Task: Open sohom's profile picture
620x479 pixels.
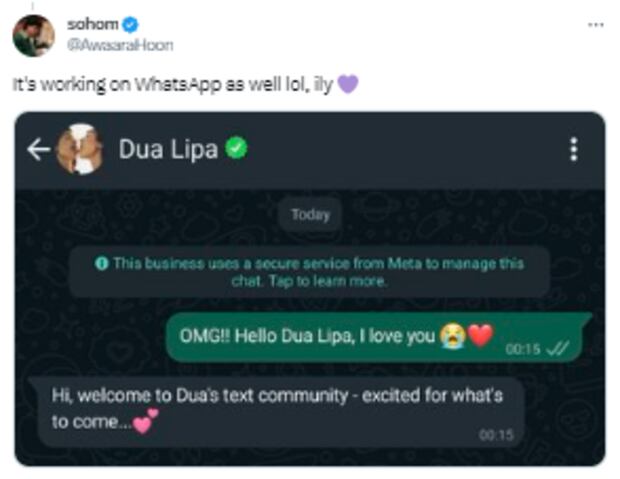Action: pos(33,36)
